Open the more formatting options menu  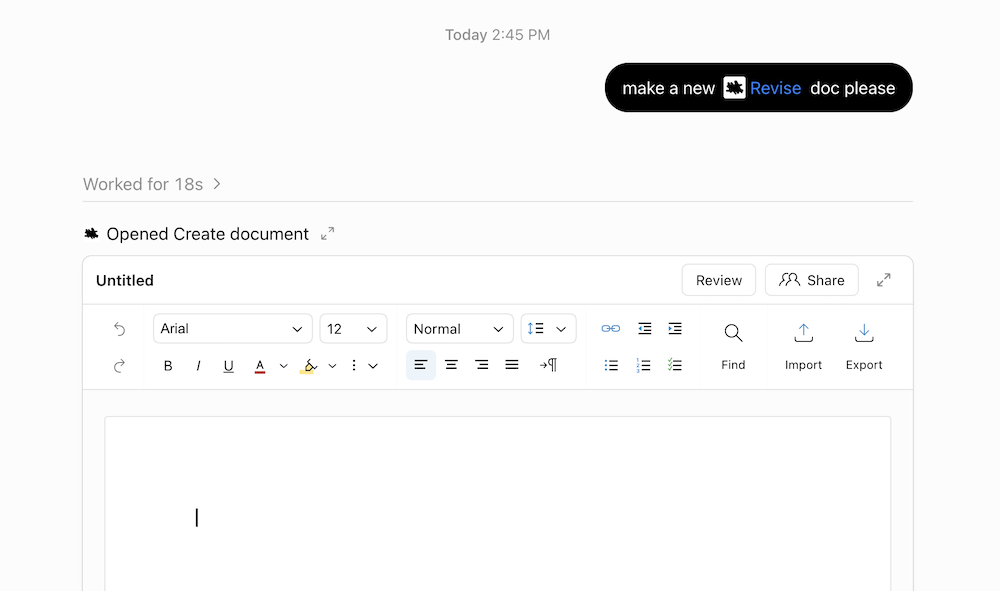click(364, 366)
